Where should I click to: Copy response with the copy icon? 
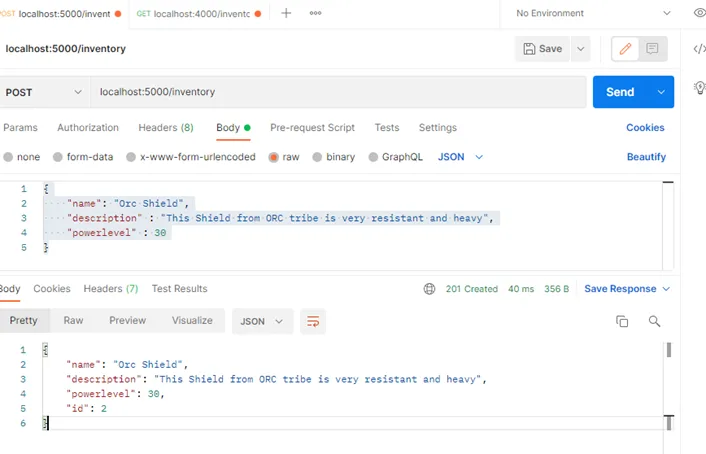coord(622,321)
